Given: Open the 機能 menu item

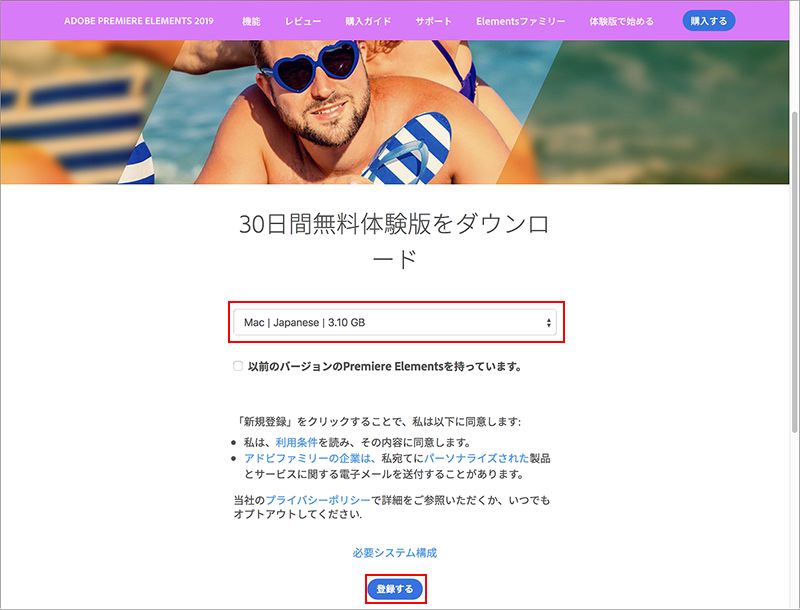Looking at the screenshot, I should [251, 21].
